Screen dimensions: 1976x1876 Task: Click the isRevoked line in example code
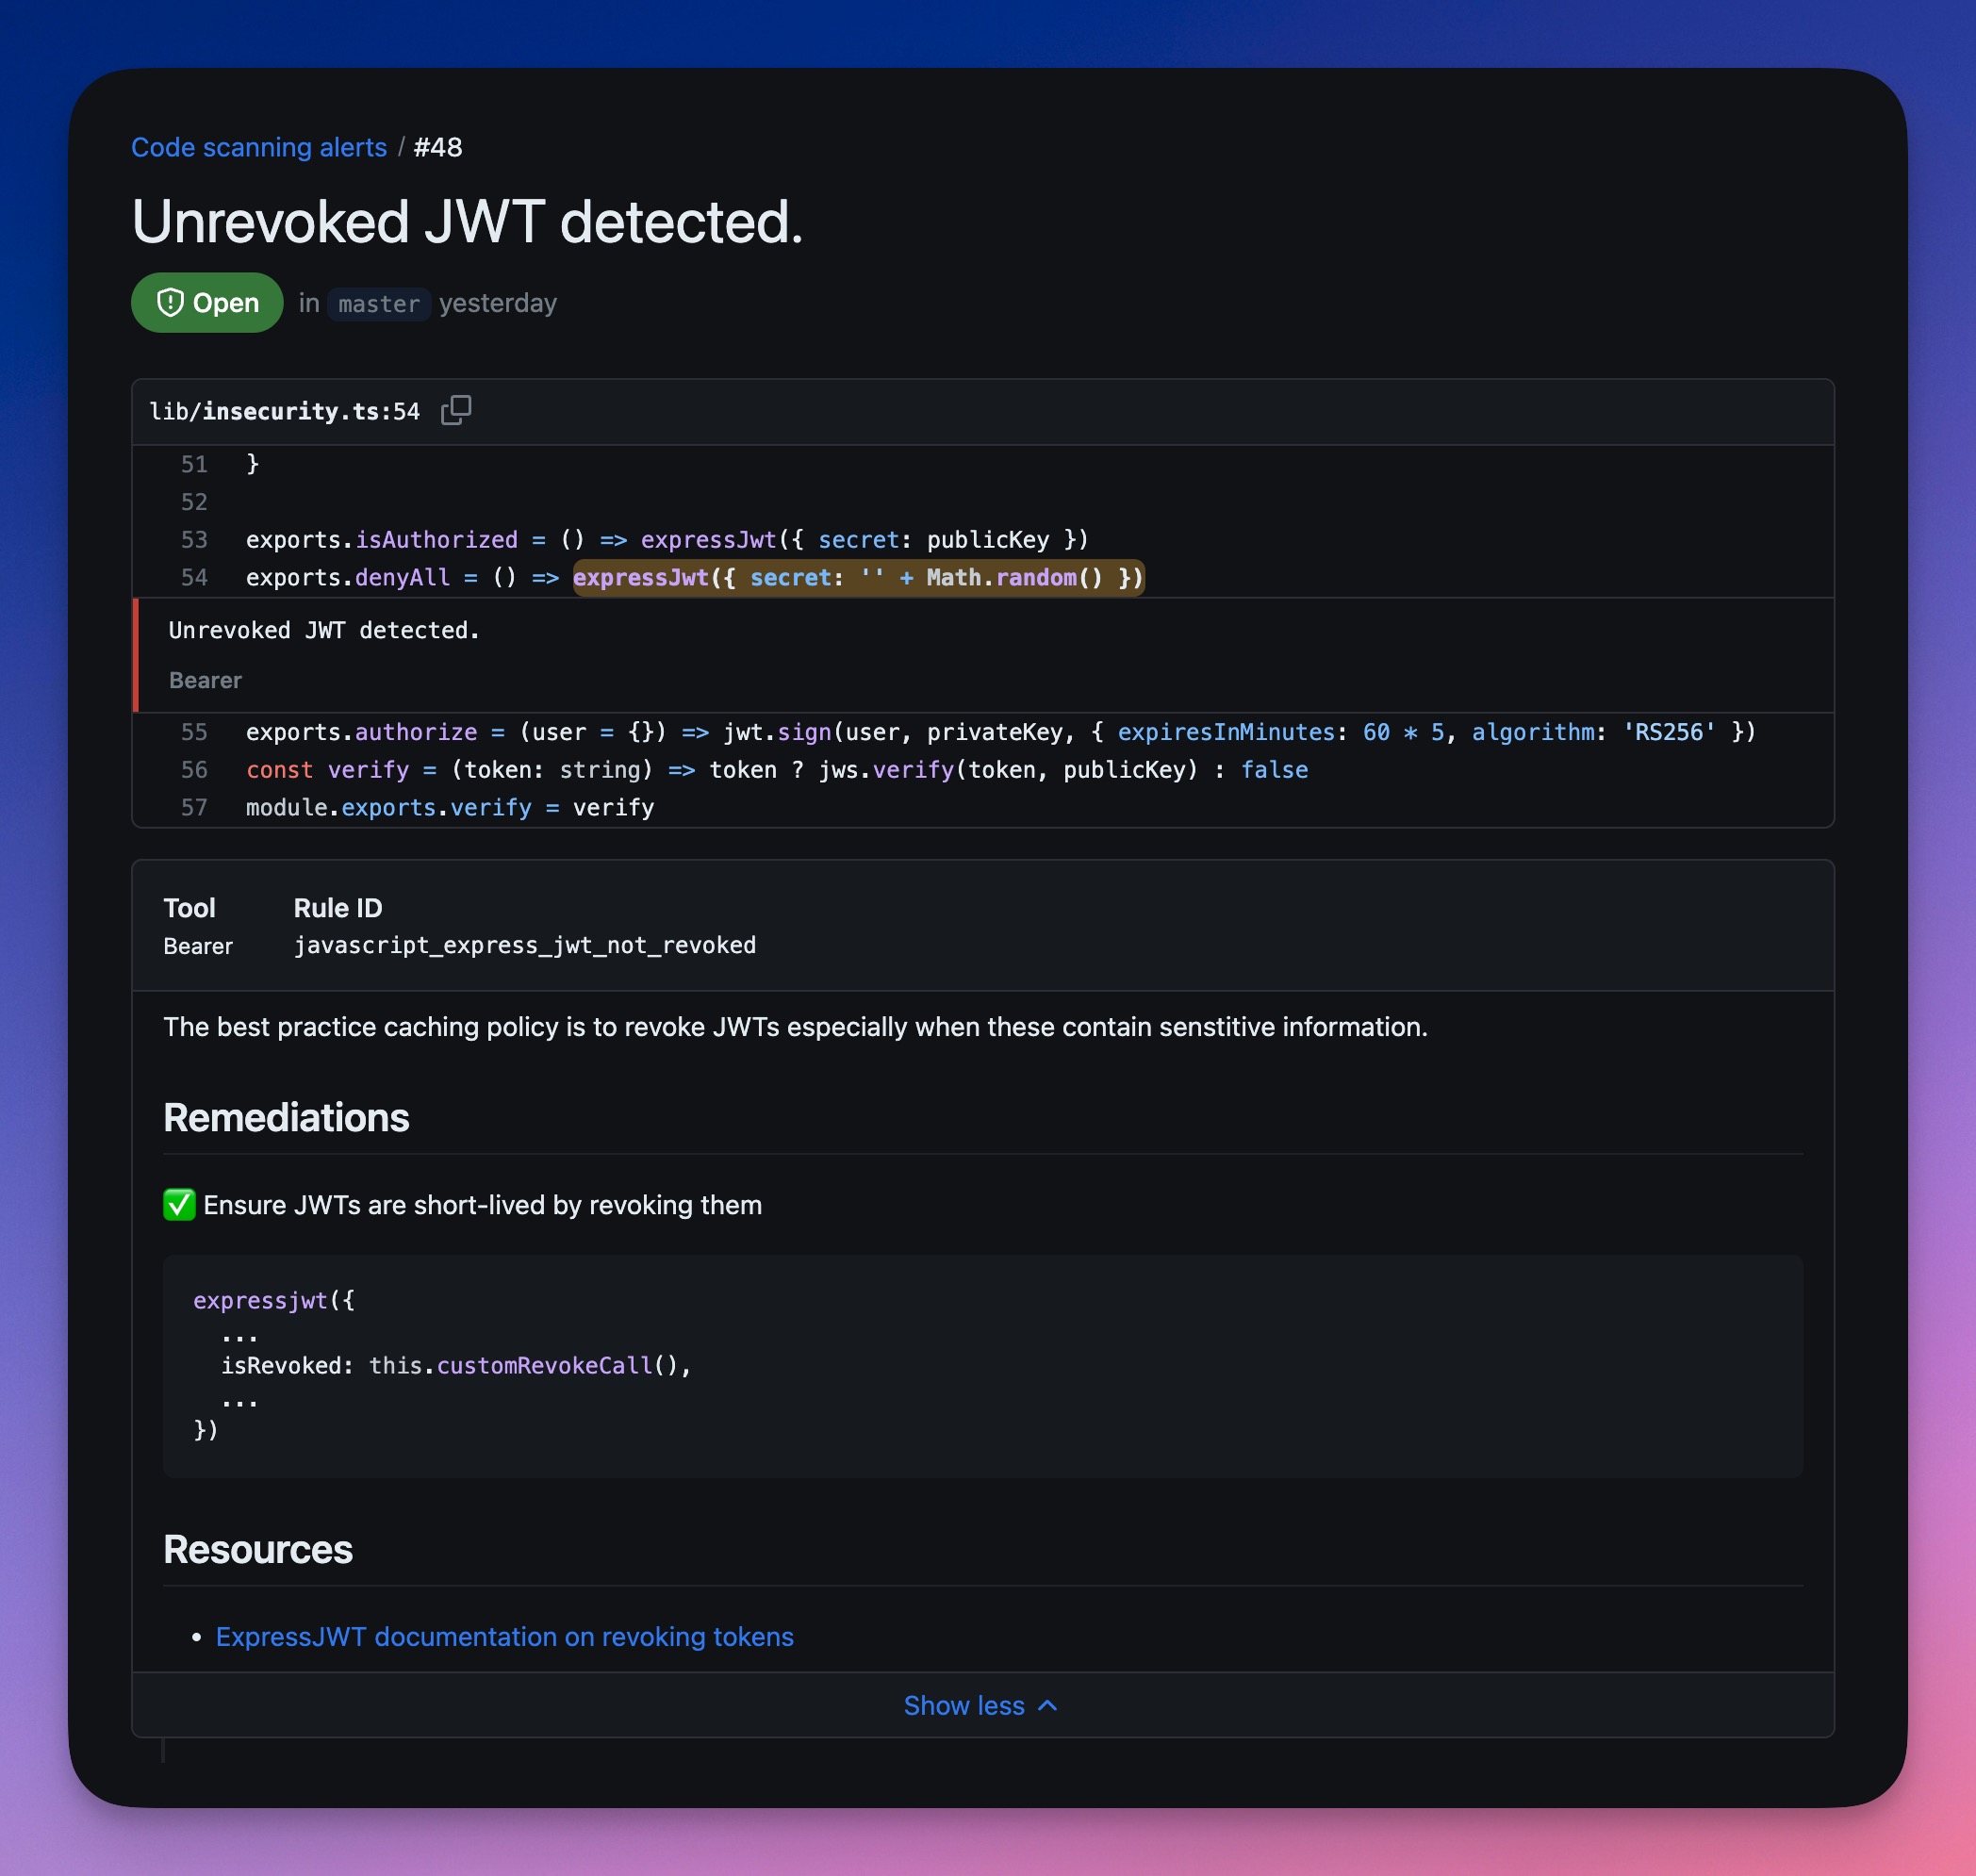point(455,1365)
